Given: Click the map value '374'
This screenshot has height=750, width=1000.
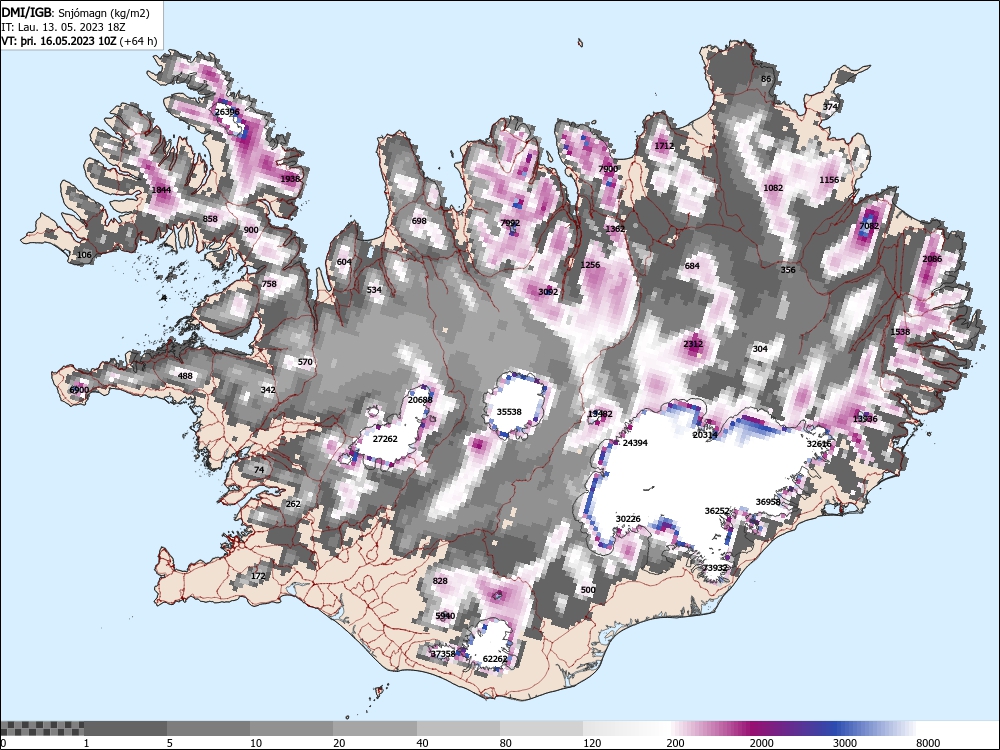Looking at the screenshot, I should 830,107.
